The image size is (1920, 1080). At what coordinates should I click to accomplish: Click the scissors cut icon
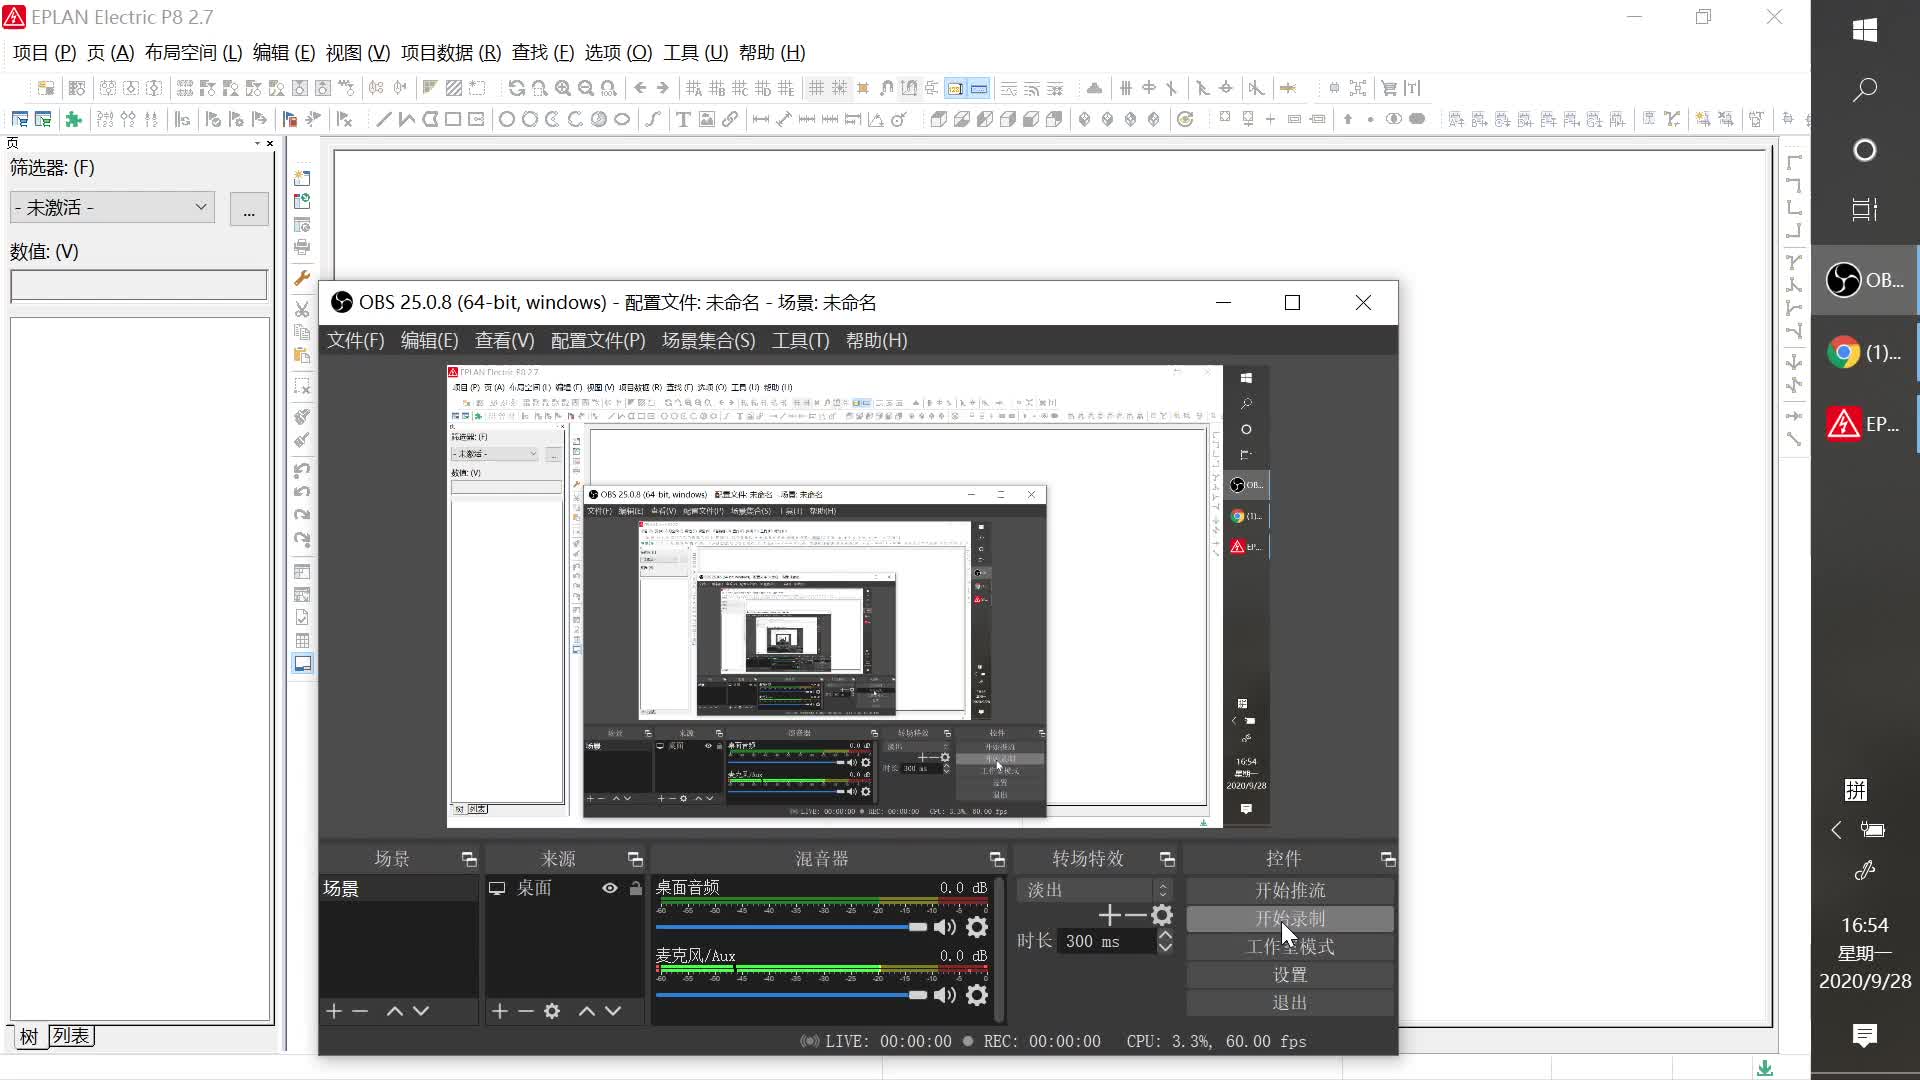pos(302,309)
